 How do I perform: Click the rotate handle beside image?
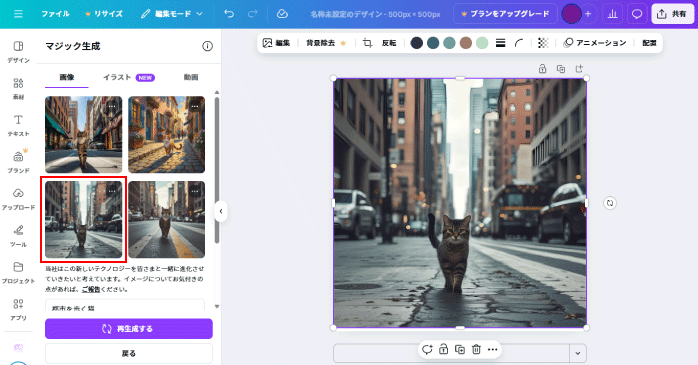tap(610, 203)
